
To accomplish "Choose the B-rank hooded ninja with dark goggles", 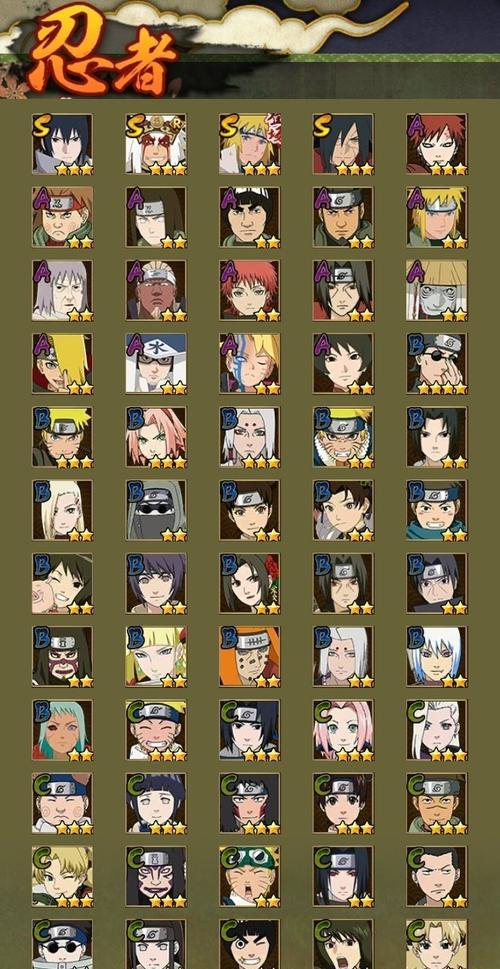I will coord(156,510).
